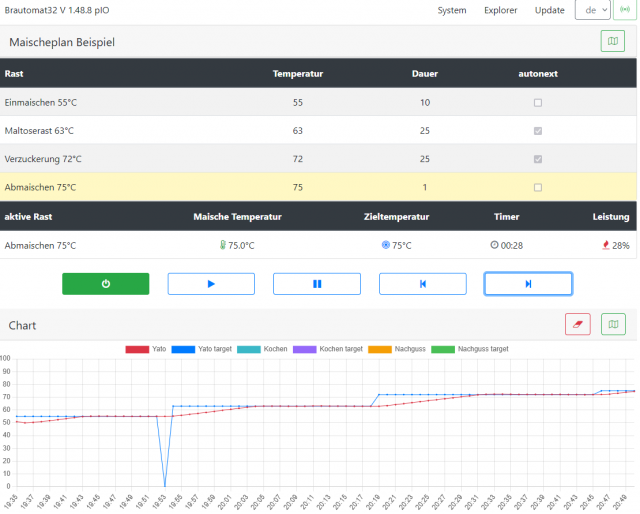Toggle Kochen series via teal legend swatch

tap(249, 349)
